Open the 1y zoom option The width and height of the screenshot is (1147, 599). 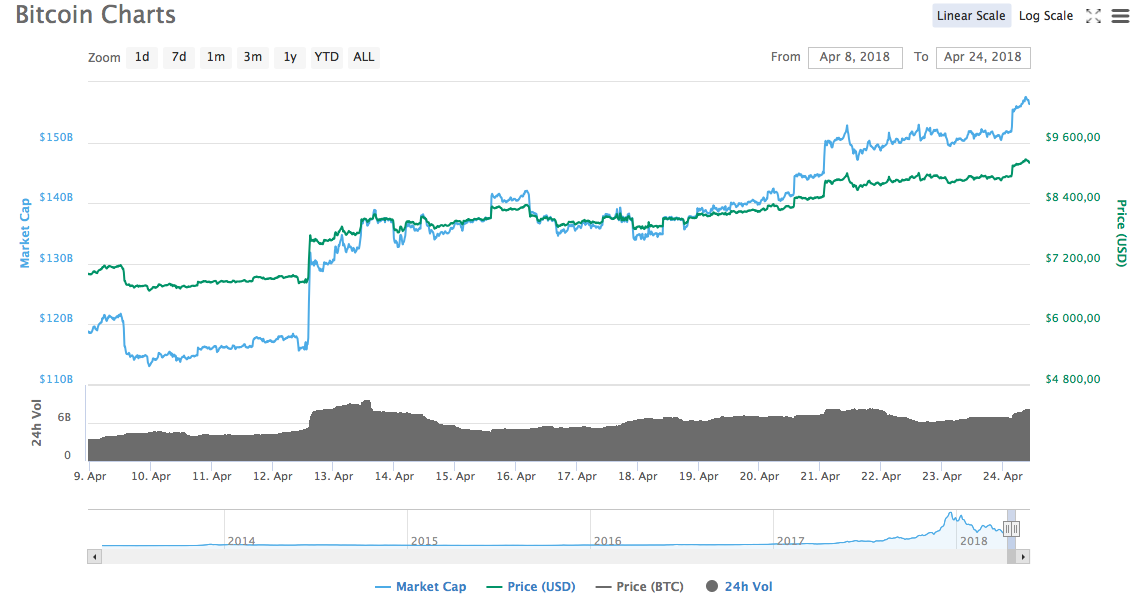pos(289,57)
